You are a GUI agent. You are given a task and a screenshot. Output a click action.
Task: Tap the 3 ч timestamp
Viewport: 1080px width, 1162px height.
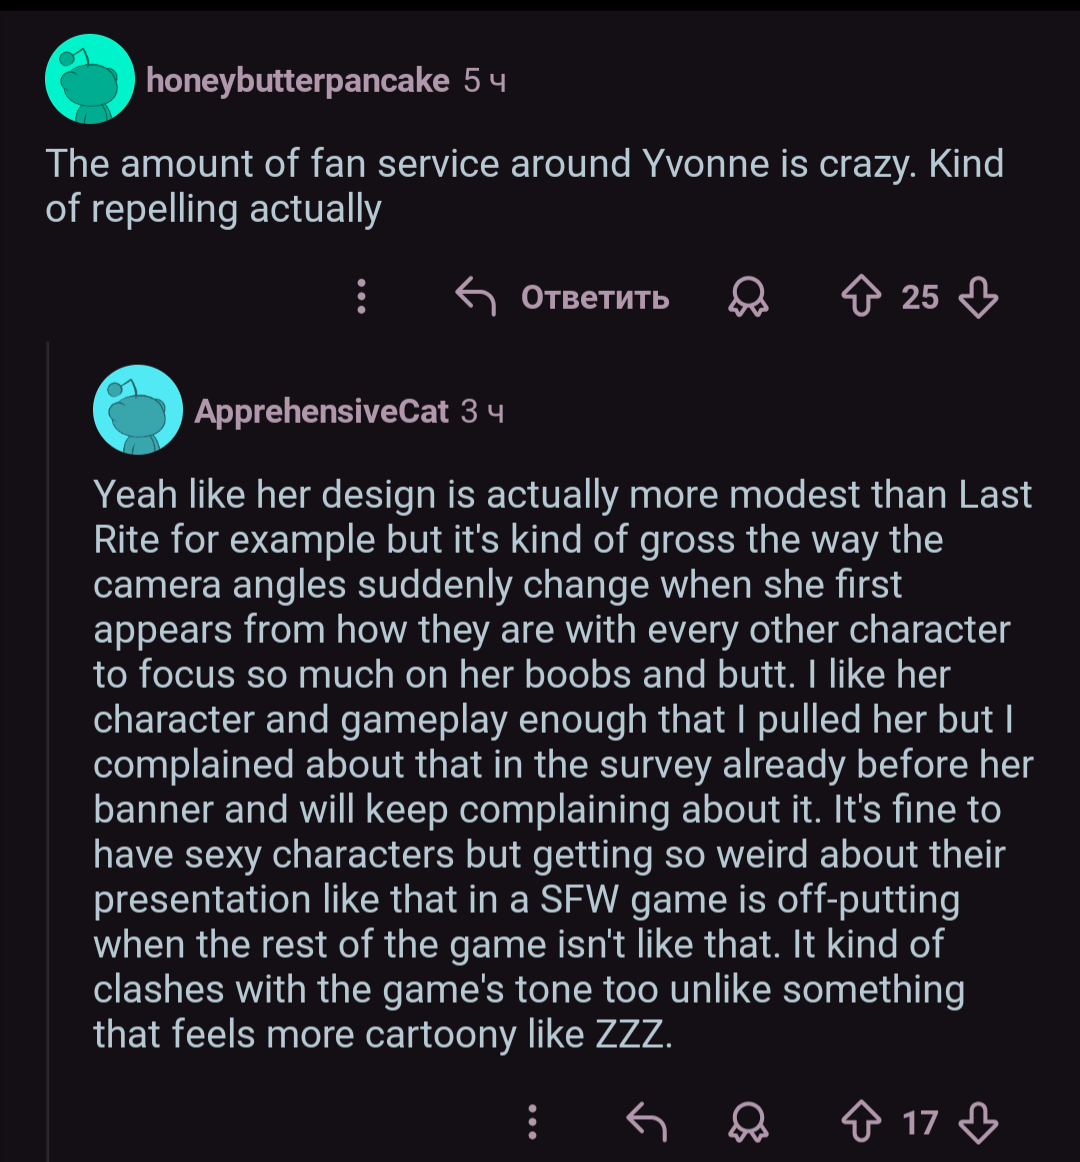click(x=482, y=411)
